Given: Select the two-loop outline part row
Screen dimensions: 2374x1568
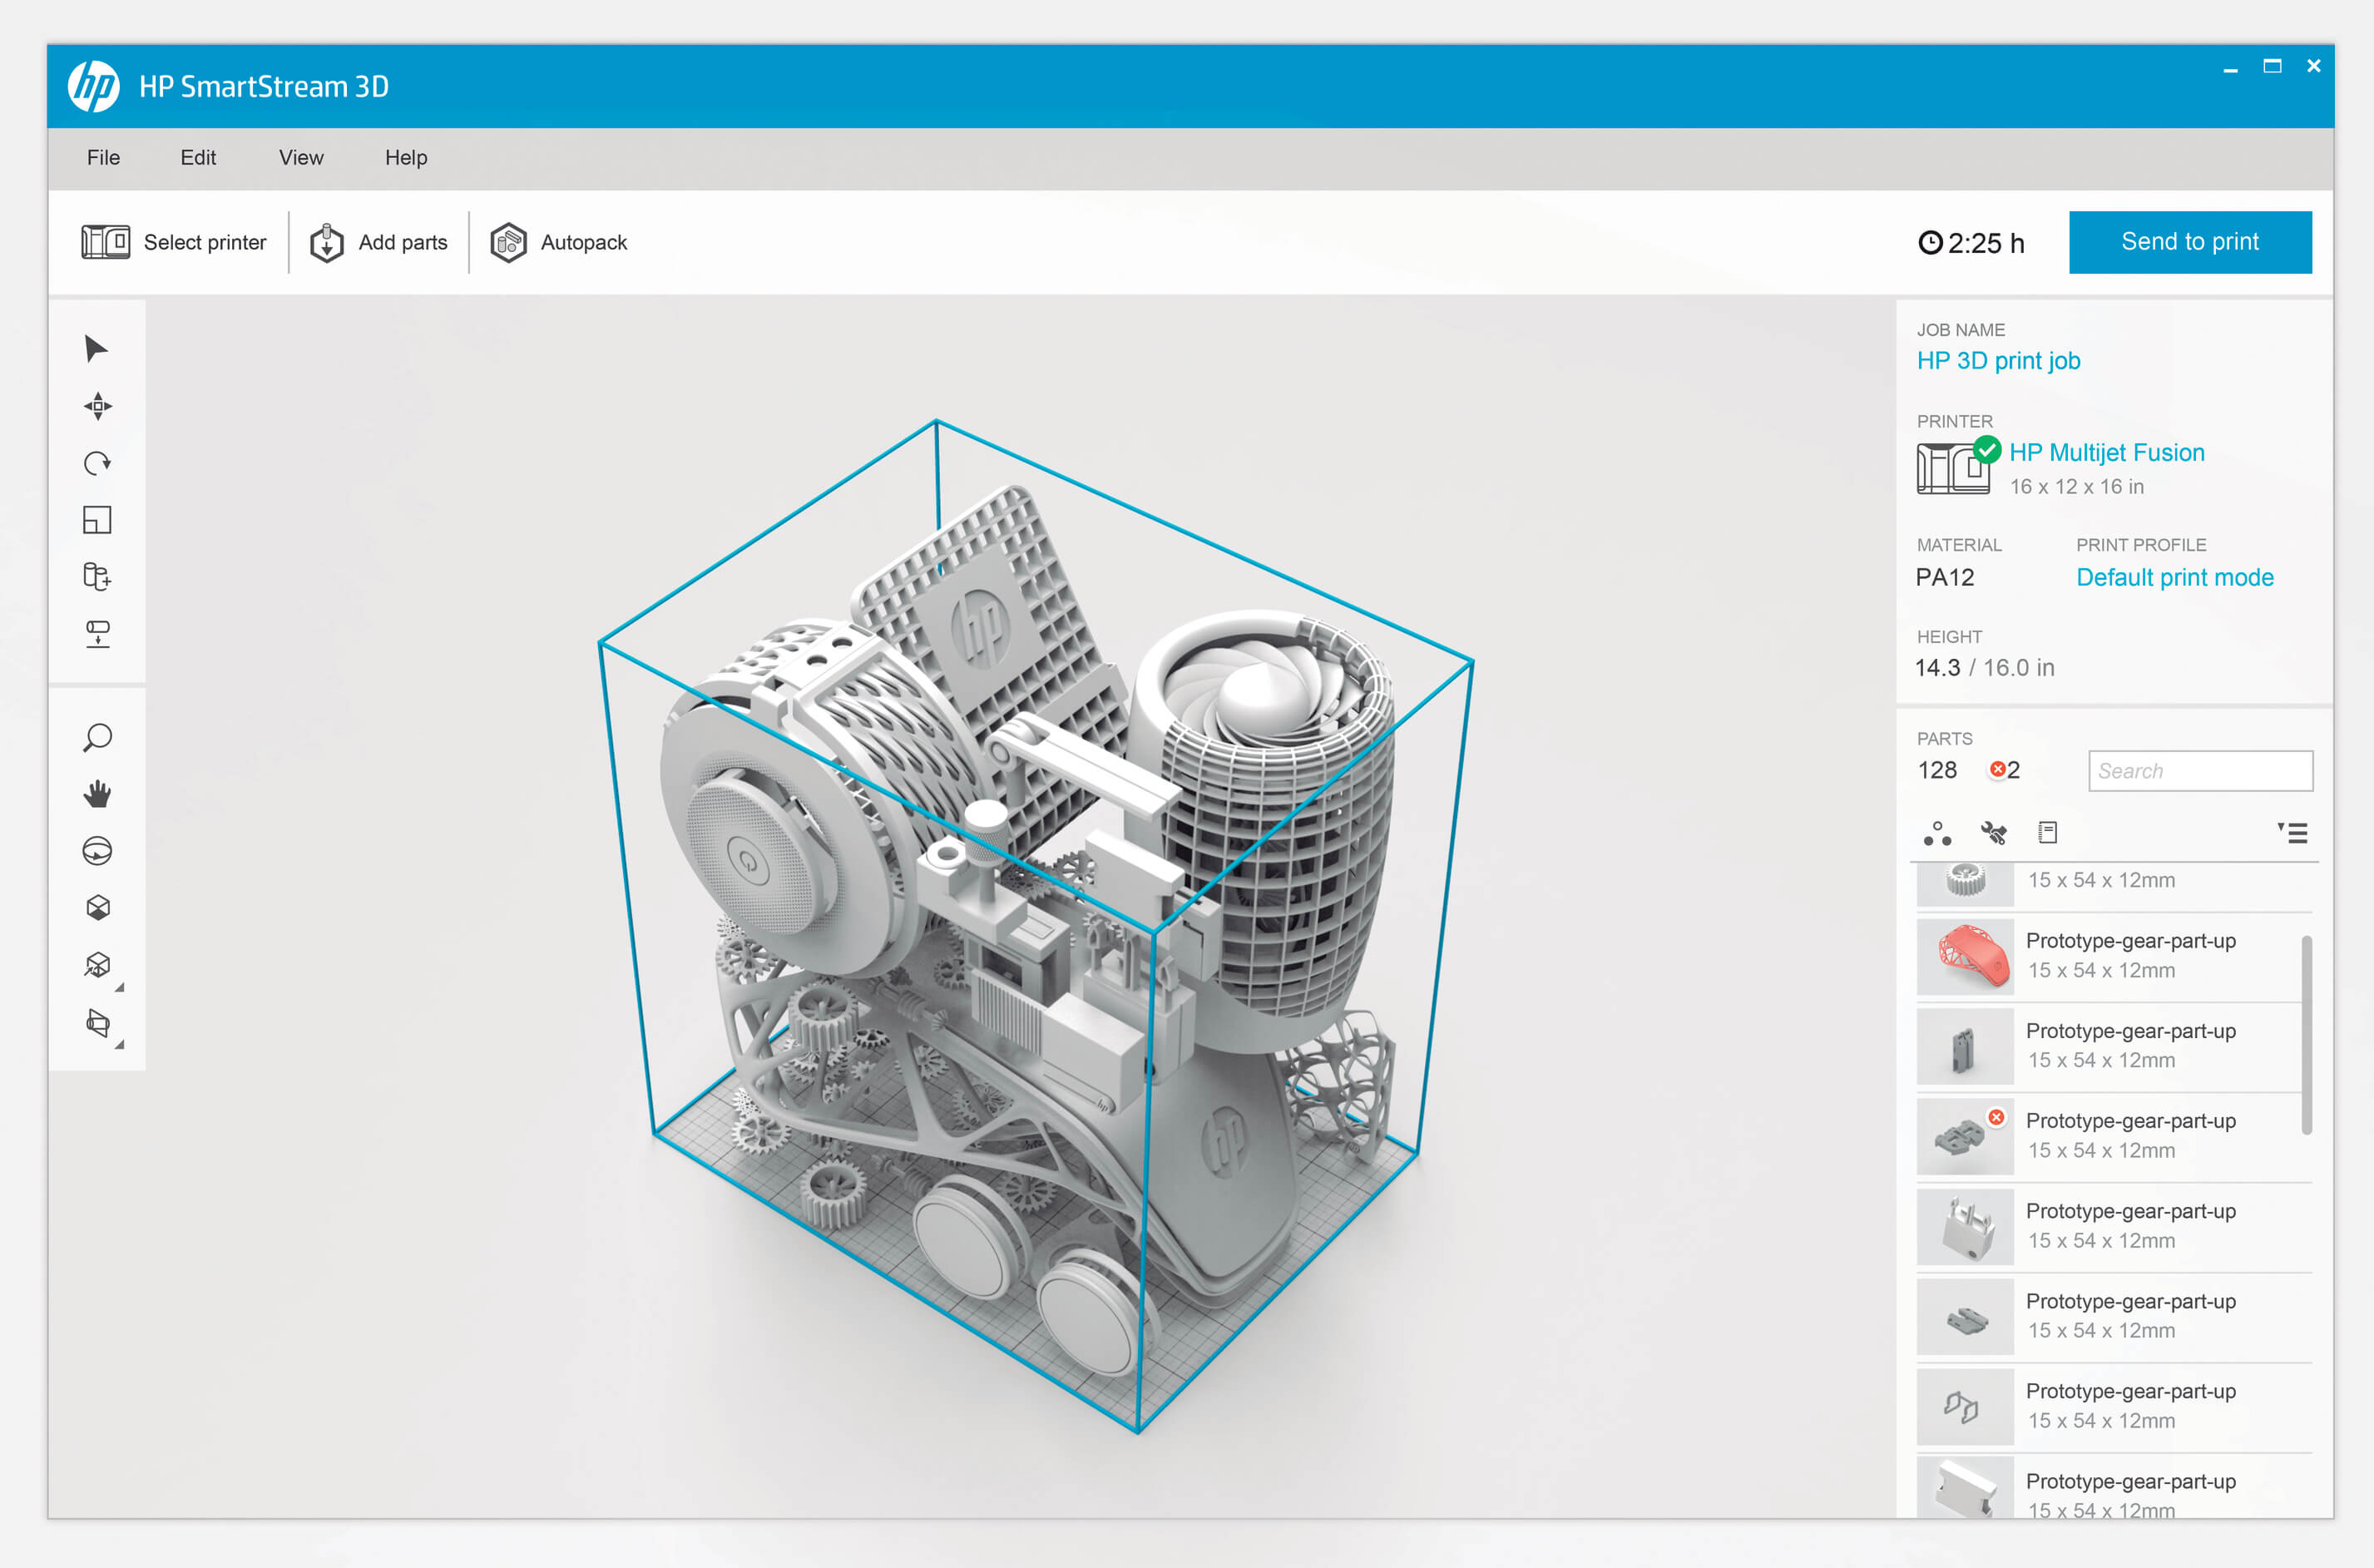Looking at the screenshot, I should point(2114,1407).
